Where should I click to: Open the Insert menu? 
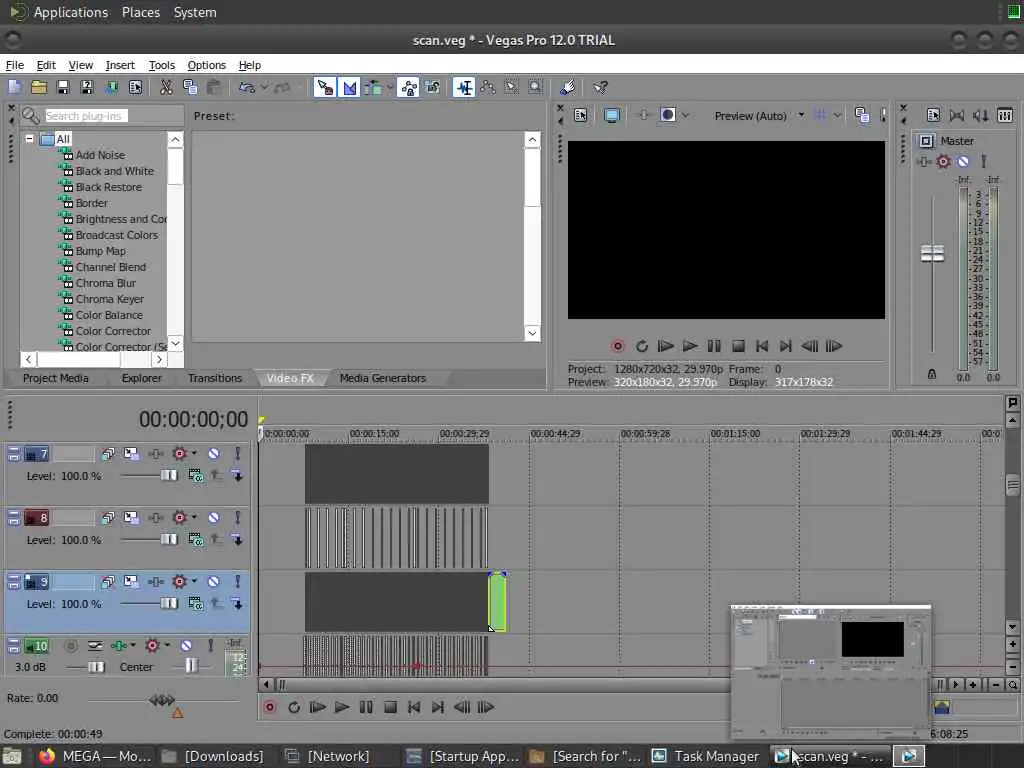120,65
